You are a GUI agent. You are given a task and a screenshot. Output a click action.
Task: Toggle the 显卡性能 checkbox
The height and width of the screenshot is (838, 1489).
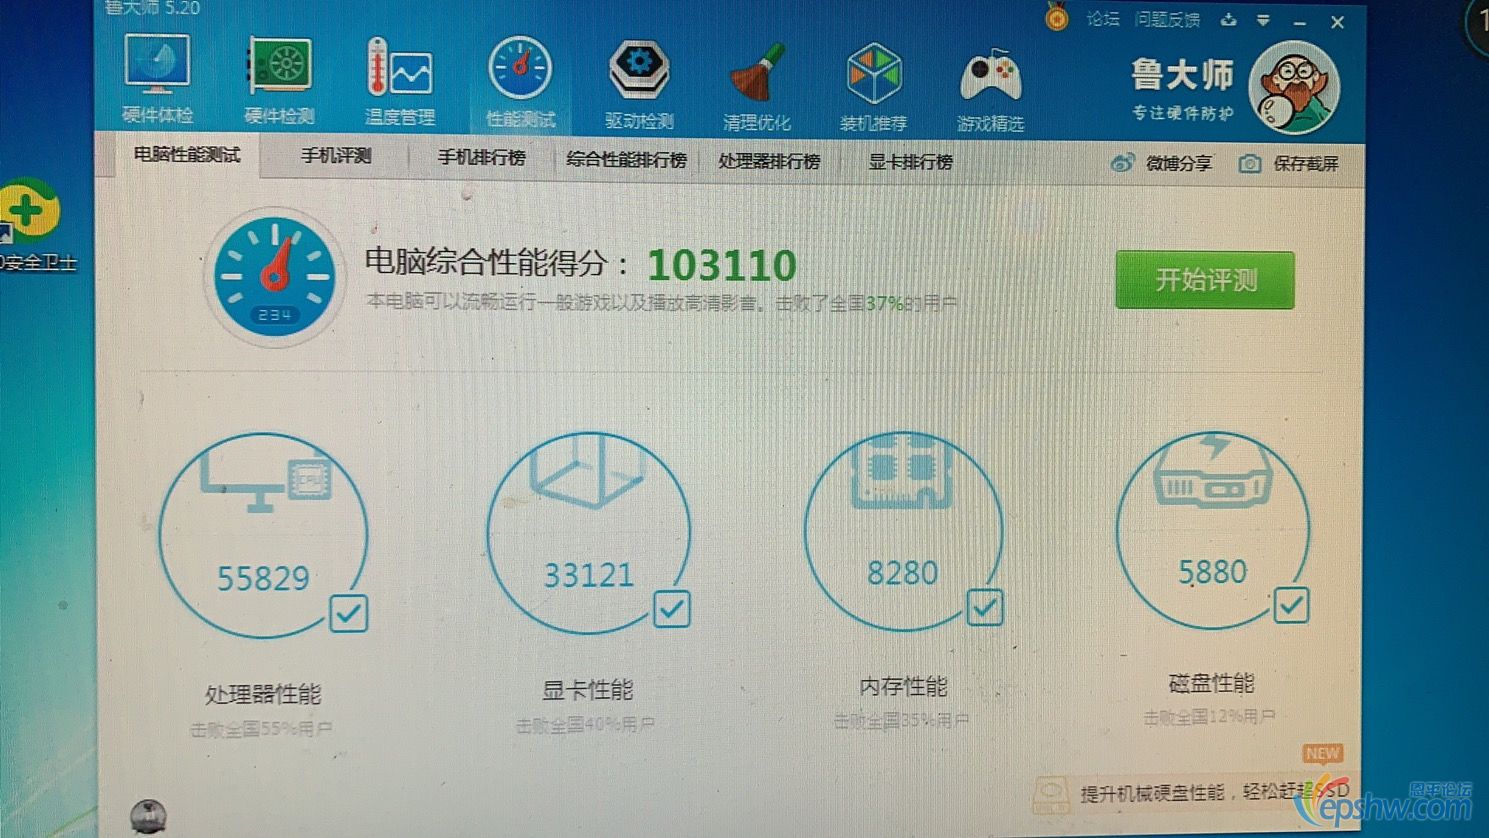[671, 608]
